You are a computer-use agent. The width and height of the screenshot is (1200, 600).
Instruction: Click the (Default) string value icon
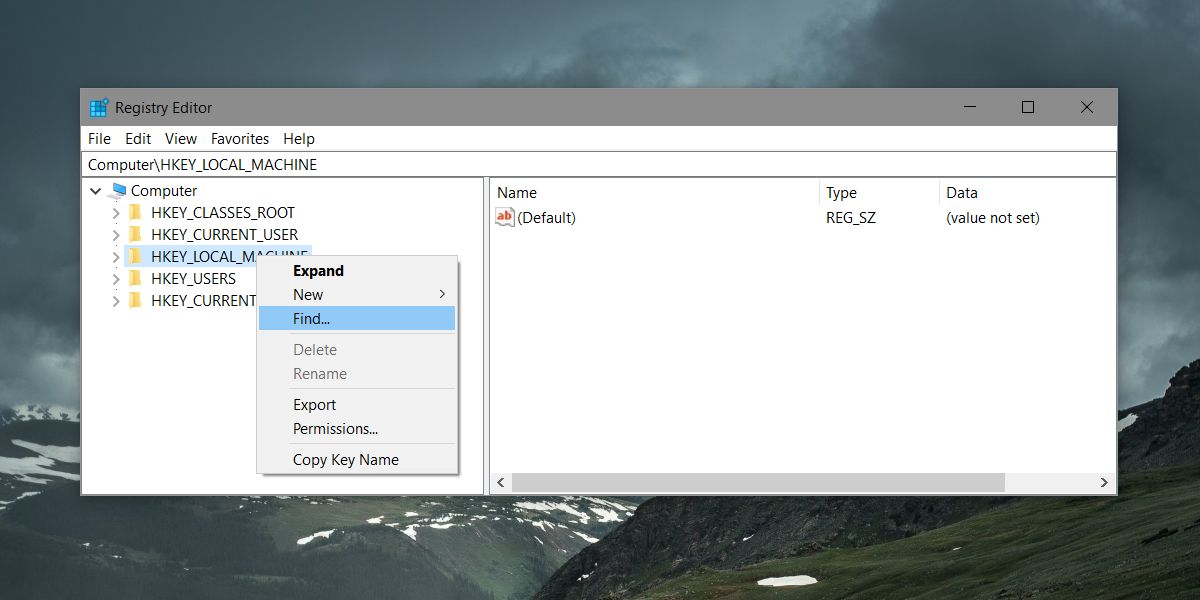505,217
